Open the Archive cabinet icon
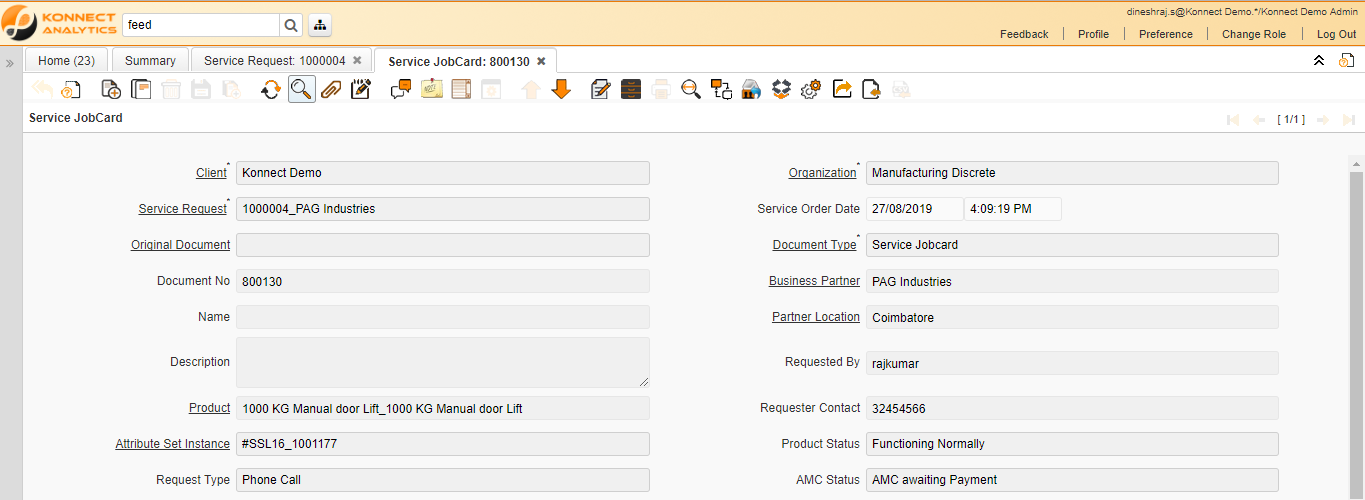This screenshot has width=1365, height=500. coord(631,89)
